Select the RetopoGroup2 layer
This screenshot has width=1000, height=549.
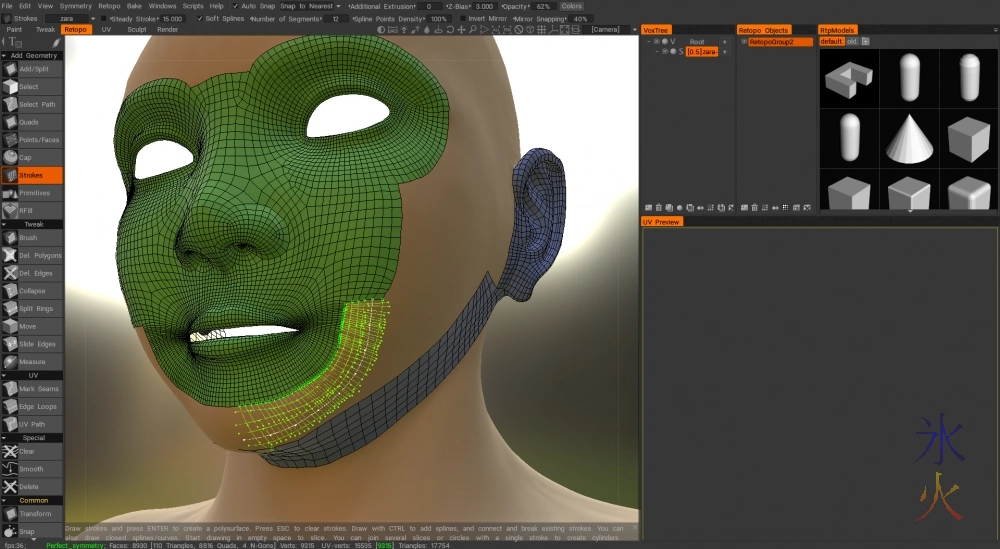pyautogui.click(x=771, y=42)
